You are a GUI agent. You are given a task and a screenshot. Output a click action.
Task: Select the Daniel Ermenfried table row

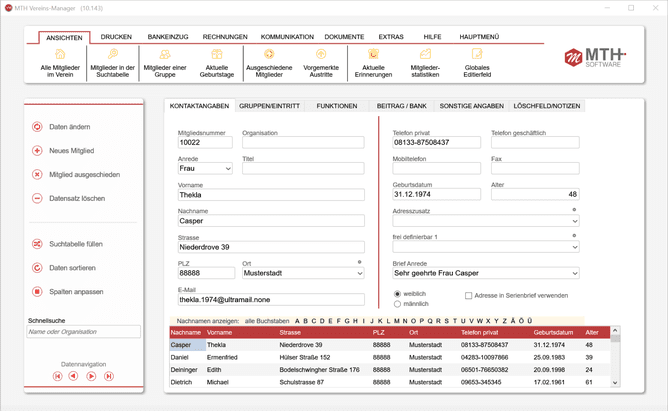coord(390,357)
